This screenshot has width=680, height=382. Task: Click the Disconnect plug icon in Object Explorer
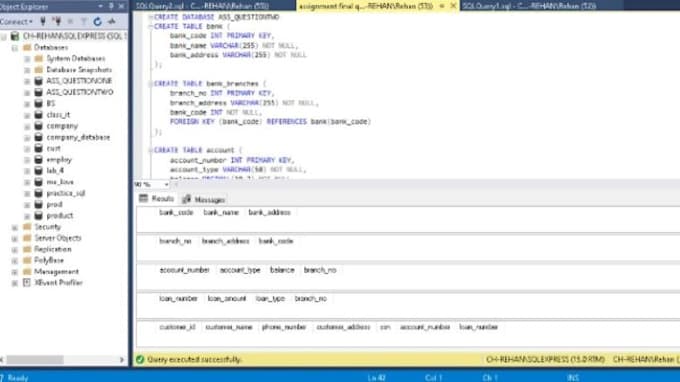point(56,21)
